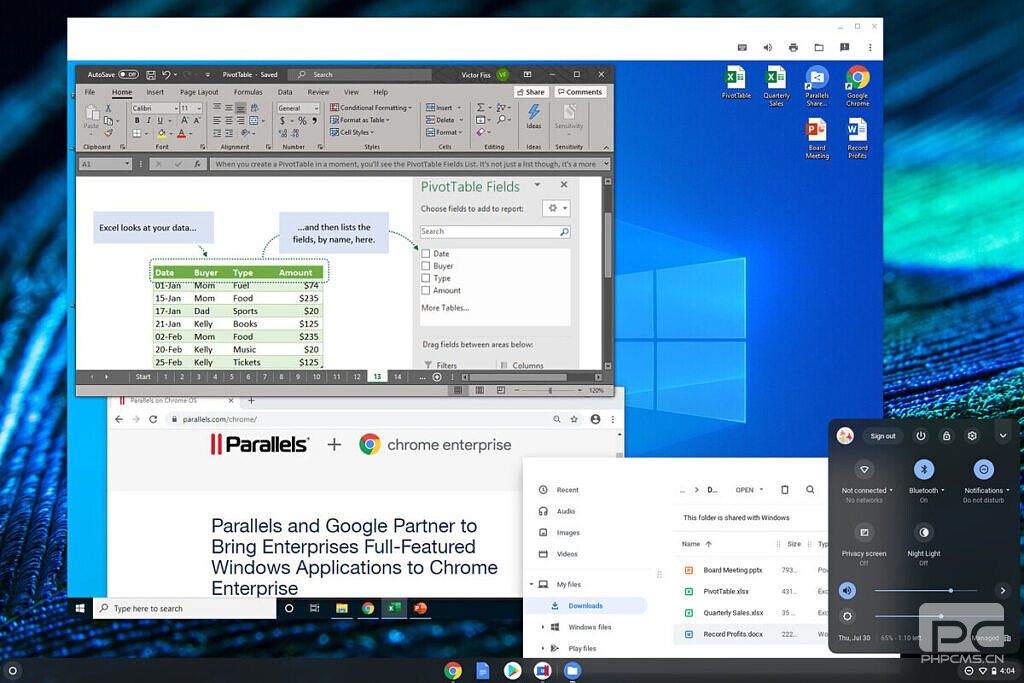Enable Night Light from quick settings

[924, 531]
